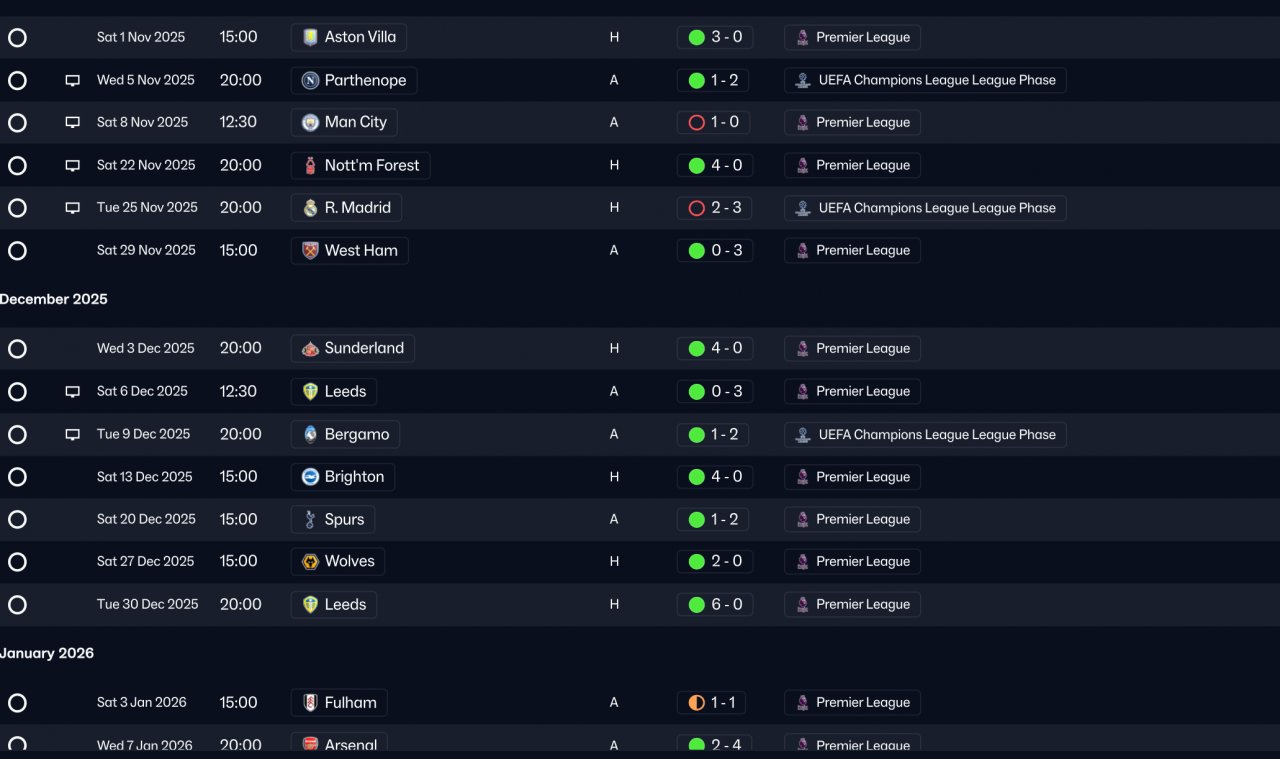Open the Premier League competition tag for the Wolves match
The image size is (1280, 759).
click(x=852, y=562)
